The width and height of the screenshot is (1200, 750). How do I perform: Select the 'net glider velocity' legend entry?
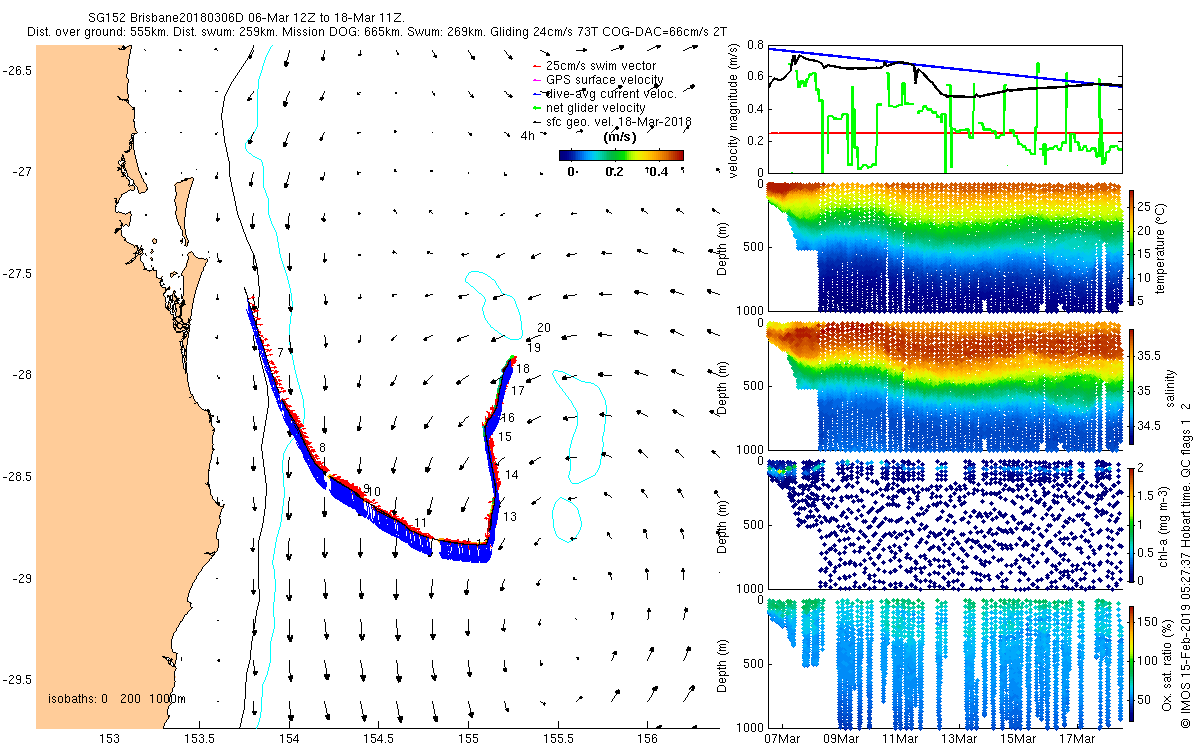point(589,107)
